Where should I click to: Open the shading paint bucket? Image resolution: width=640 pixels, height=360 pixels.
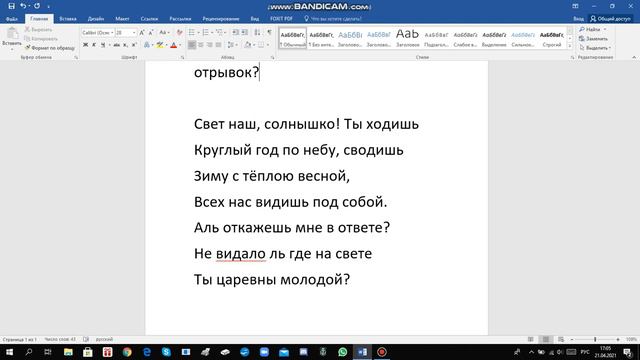248,45
